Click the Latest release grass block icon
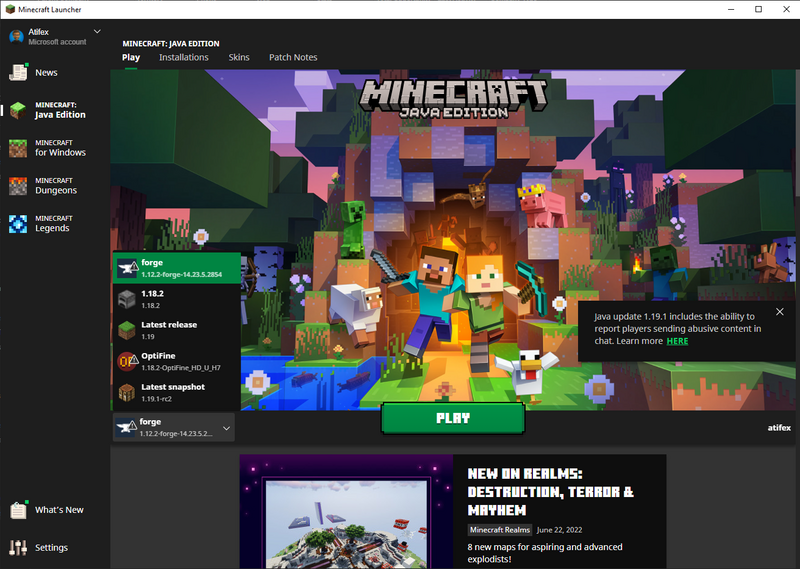Viewport: 800px width, 569px height. [x=127, y=330]
